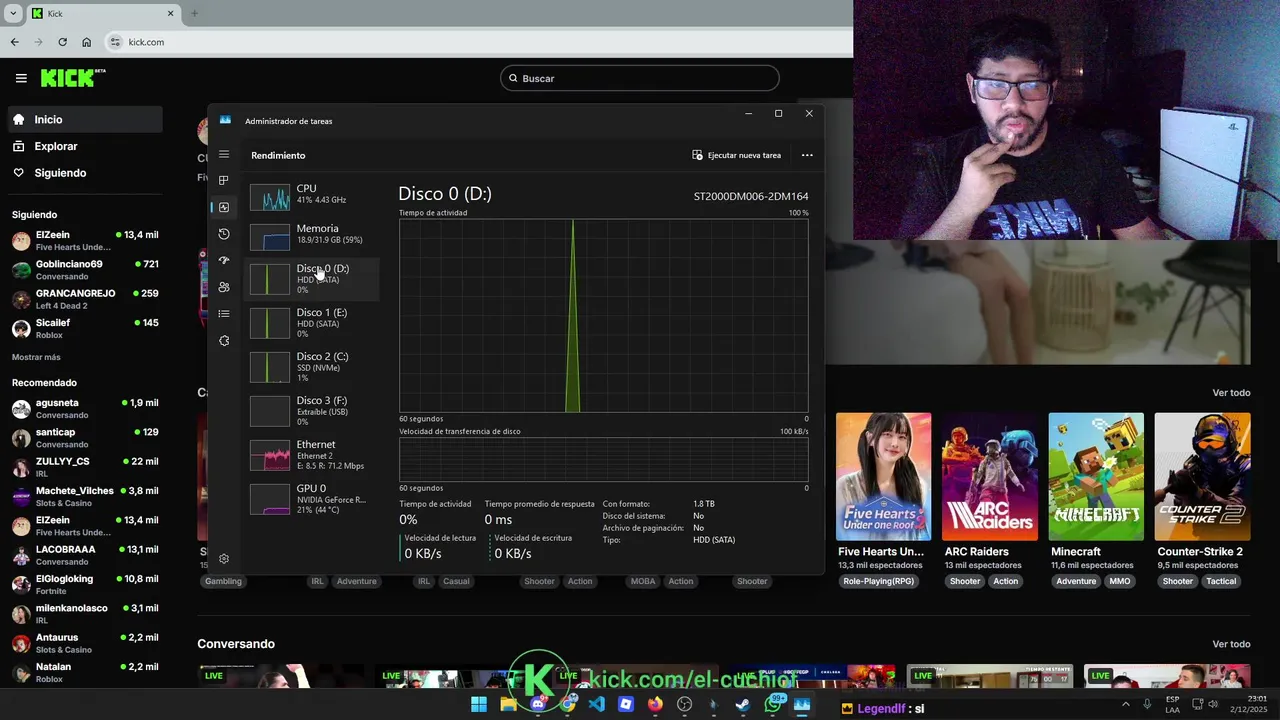The height and width of the screenshot is (720, 1280).
Task: Open Visual Studio Code from taskbar
Action: pos(597,704)
